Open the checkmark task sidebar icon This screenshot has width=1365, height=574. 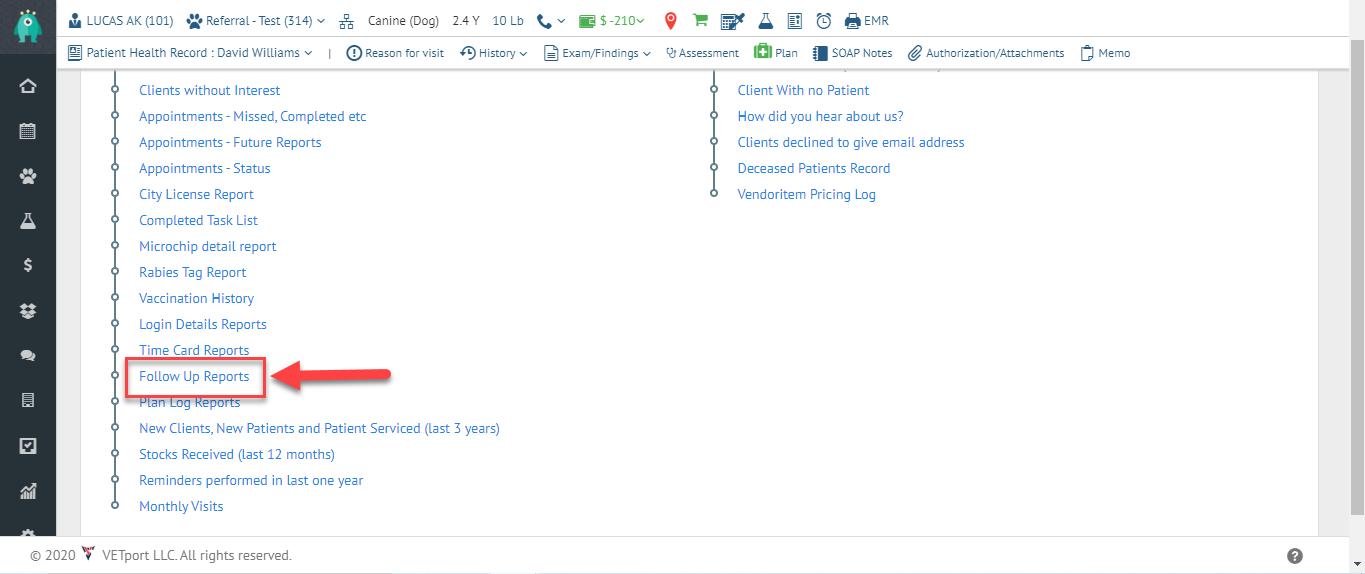[28, 446]
